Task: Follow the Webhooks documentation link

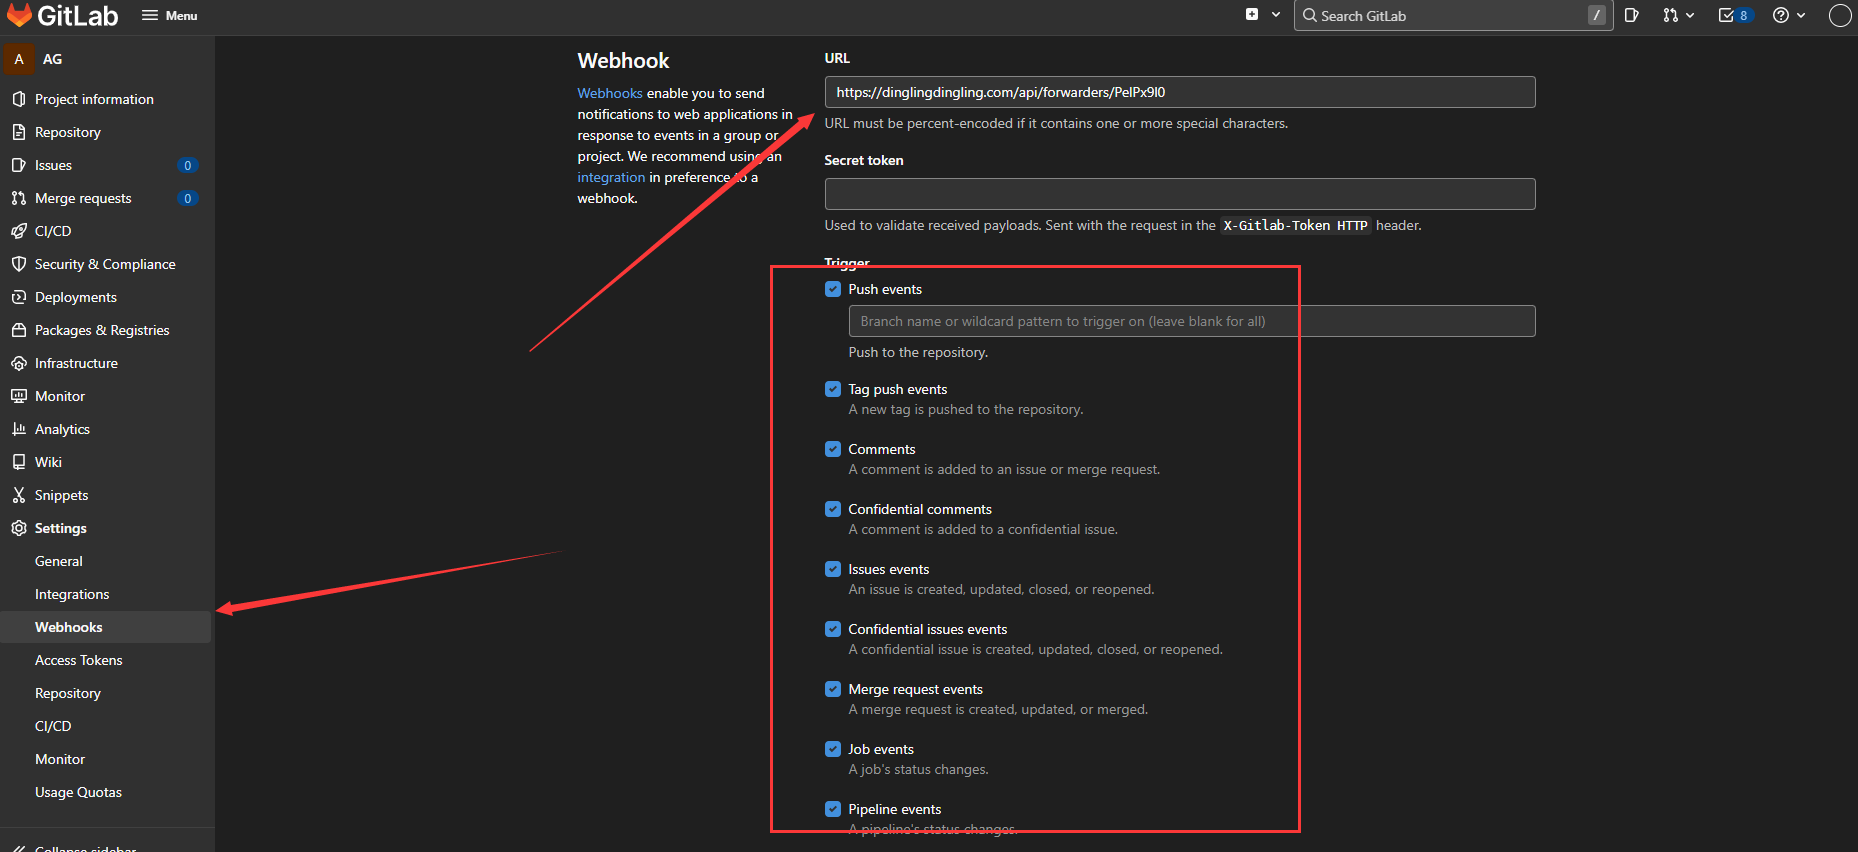Action: tap(610, 93)
